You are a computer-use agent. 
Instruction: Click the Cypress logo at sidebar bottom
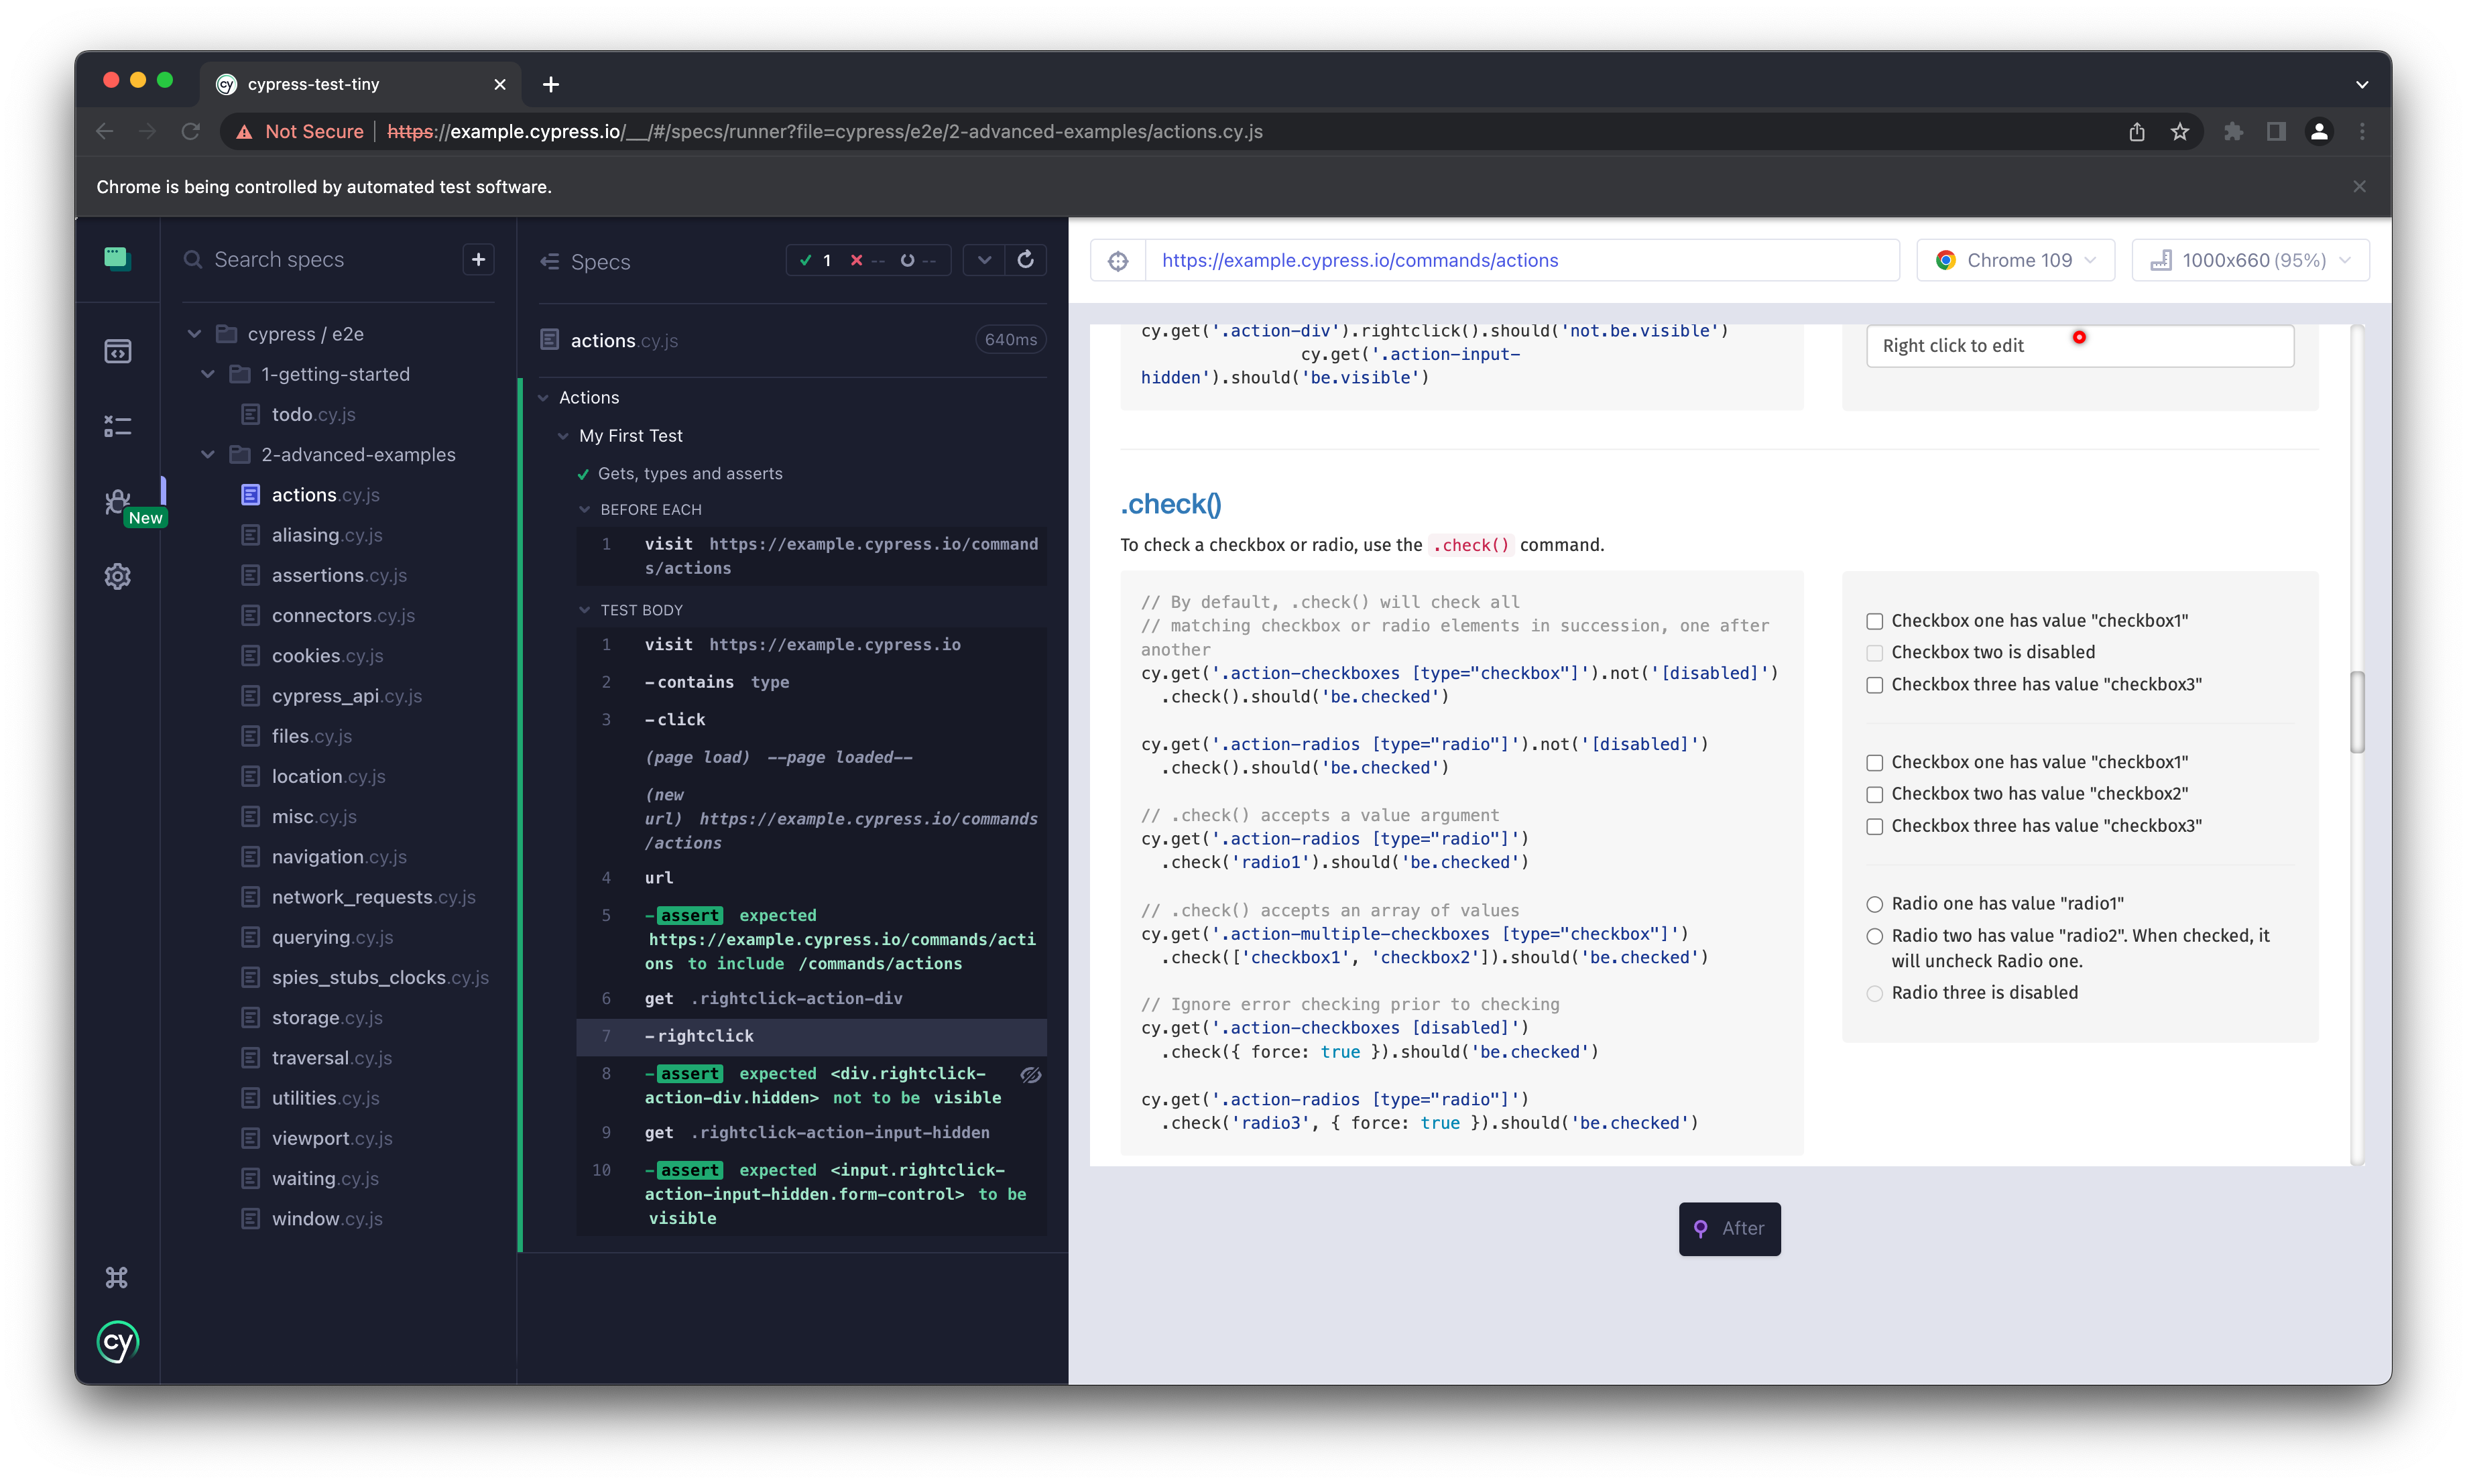click(117, 1342)
